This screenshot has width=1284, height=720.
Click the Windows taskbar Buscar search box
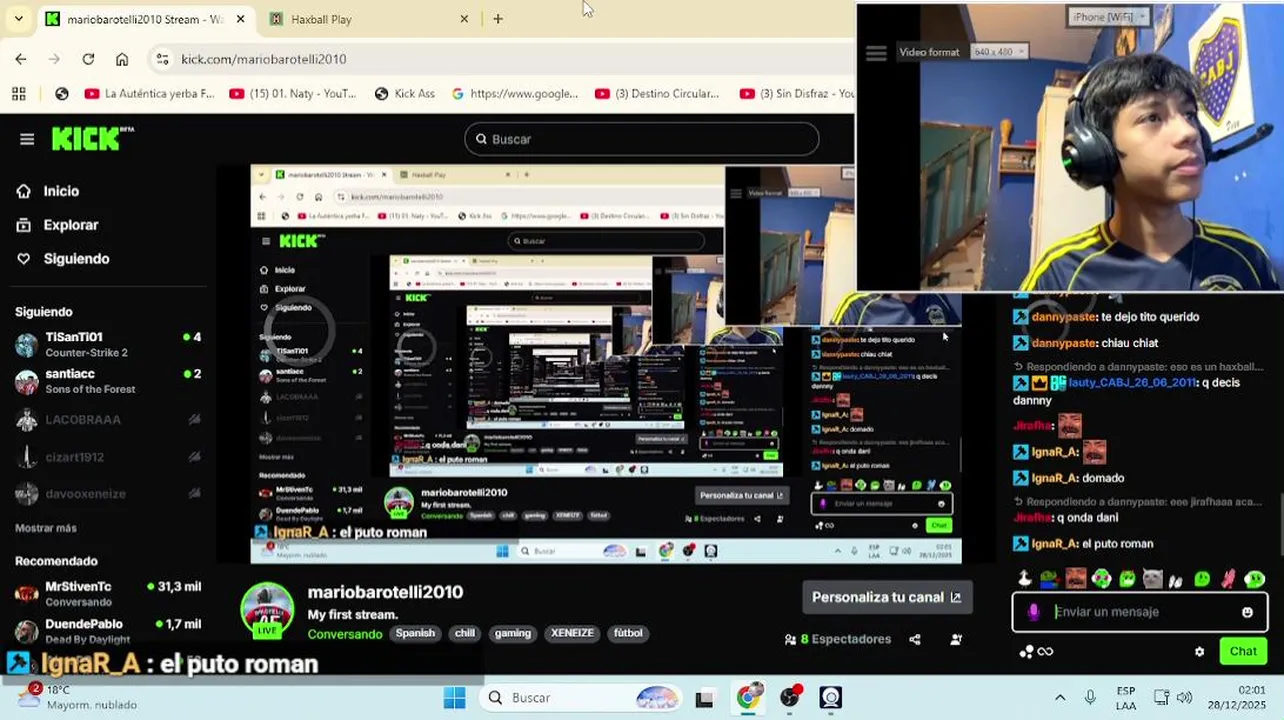(x=580, y=697)
